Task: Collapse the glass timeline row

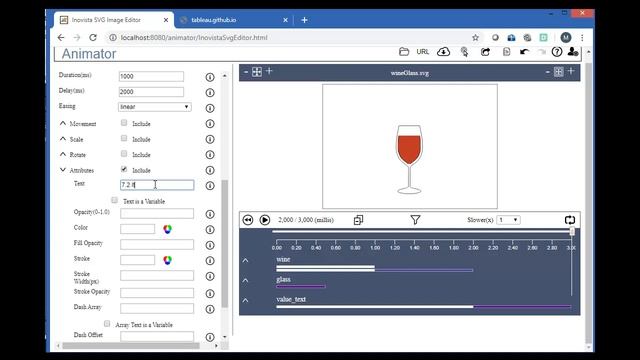Action: pos(245,280)
